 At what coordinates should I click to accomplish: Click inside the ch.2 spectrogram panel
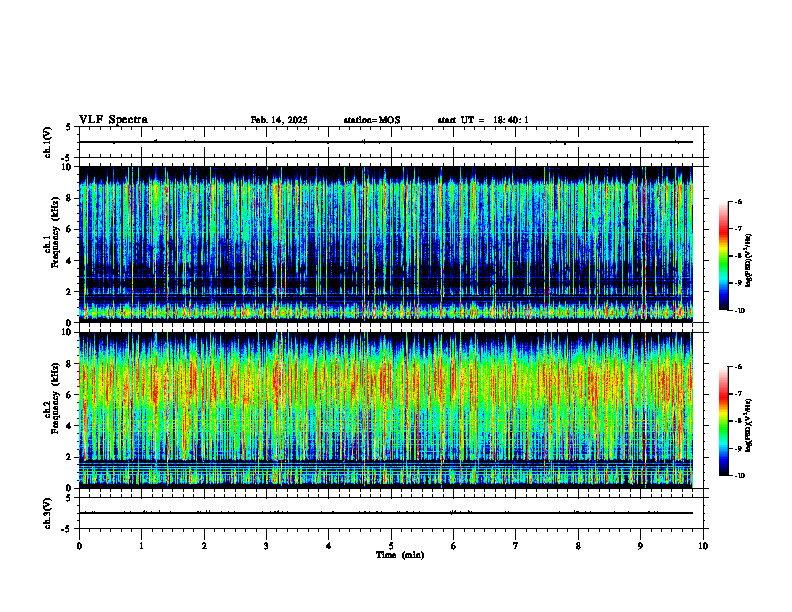pos(385,410)
